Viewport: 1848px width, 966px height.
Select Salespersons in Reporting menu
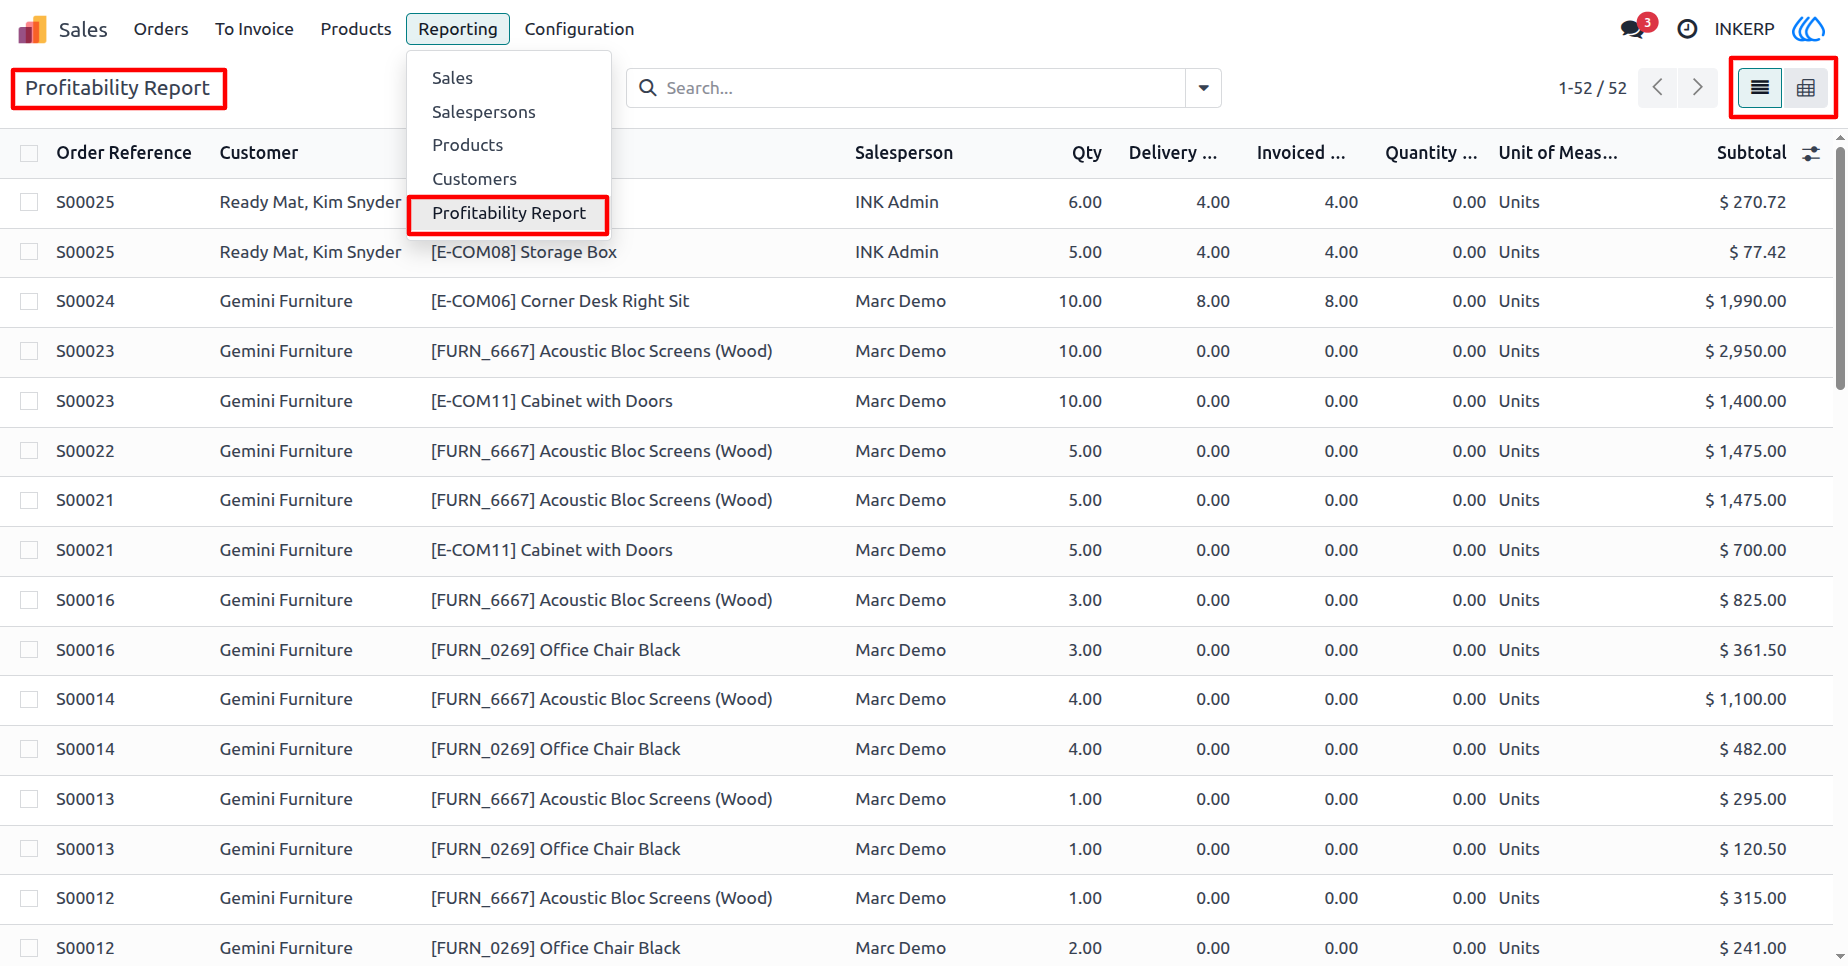pos(484,112)
